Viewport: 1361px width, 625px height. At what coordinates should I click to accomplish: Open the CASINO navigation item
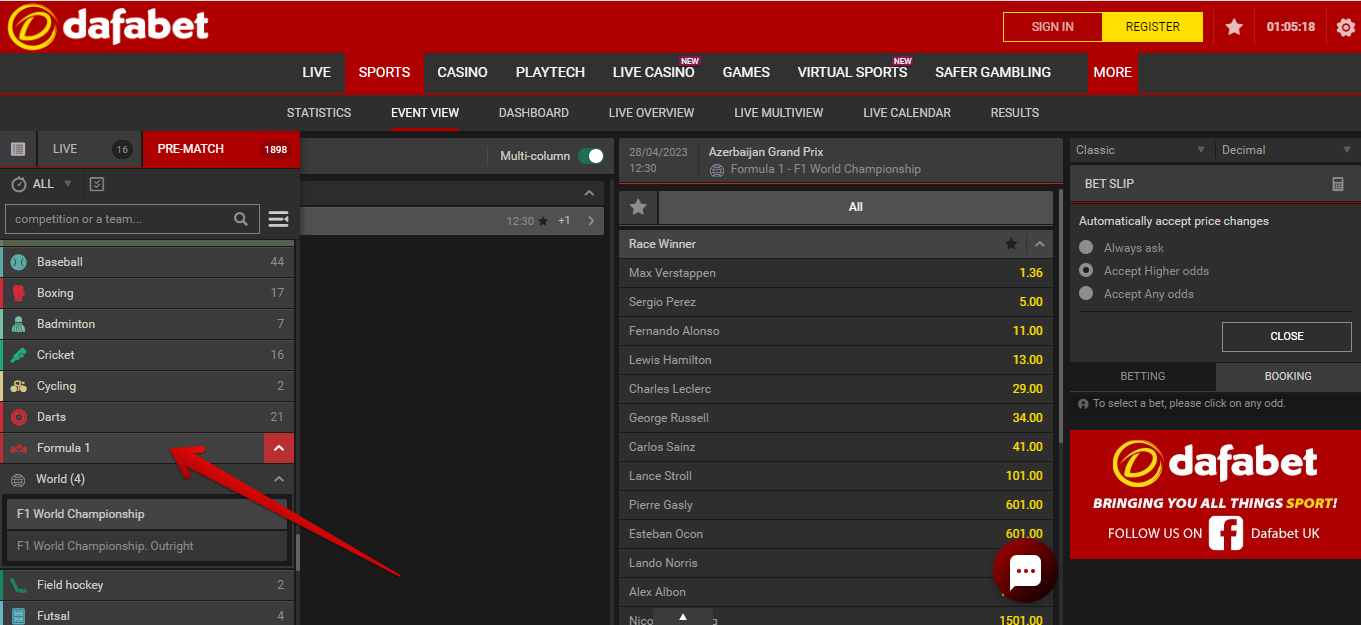pos(462,72)
